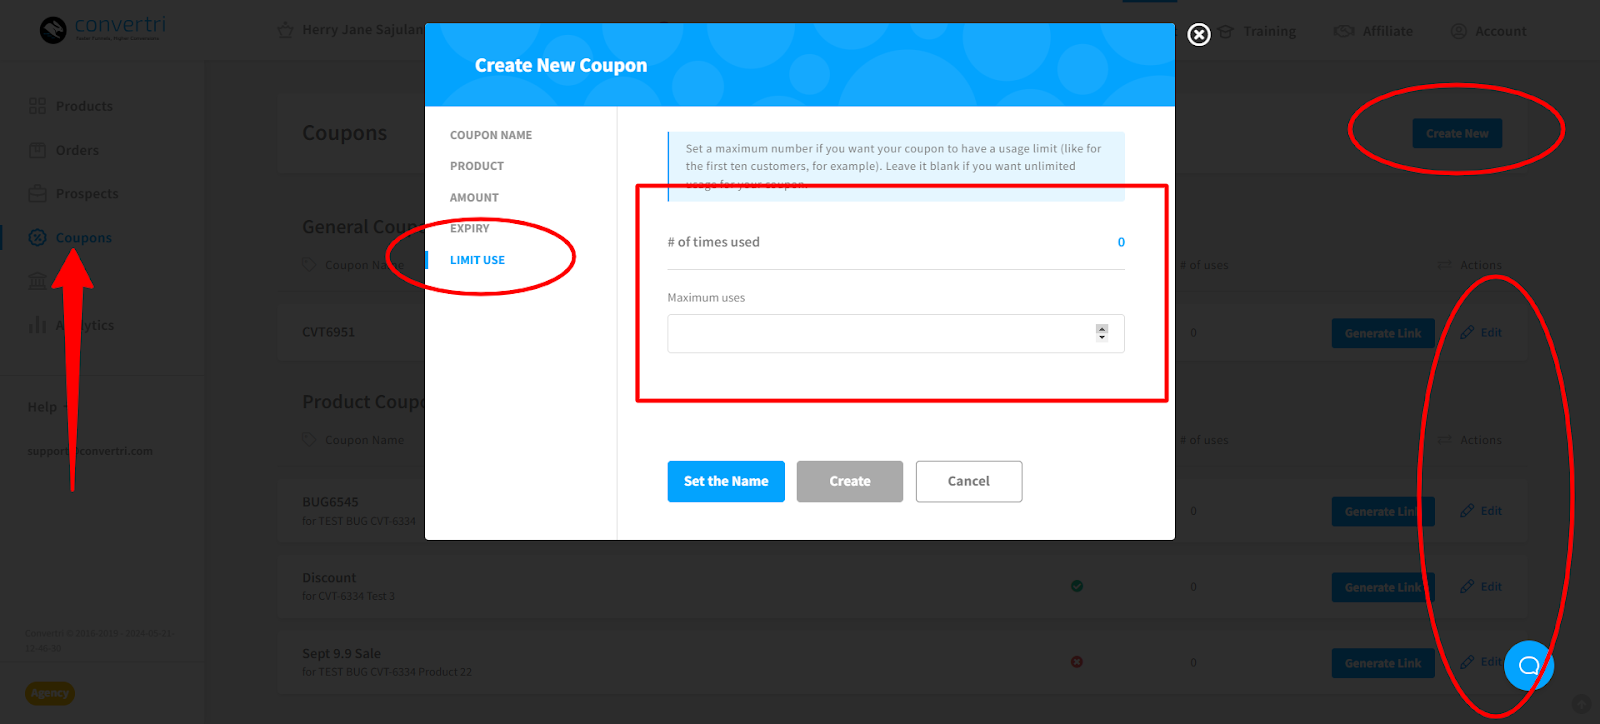
Task: Click the Convertri logo
Action: pos(103,28)
